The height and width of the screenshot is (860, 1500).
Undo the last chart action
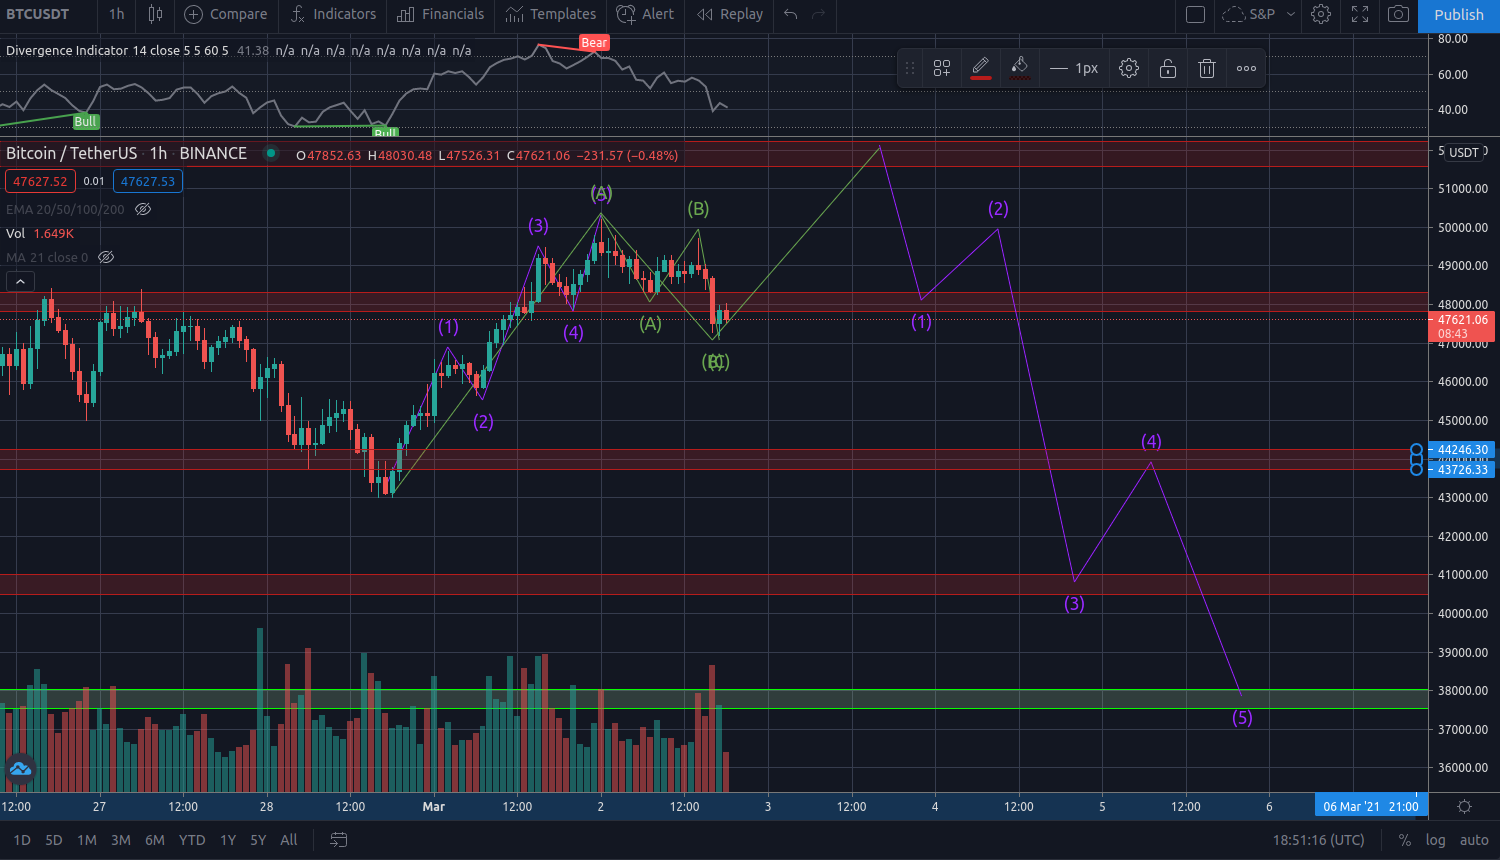click(x=791, y=14)
